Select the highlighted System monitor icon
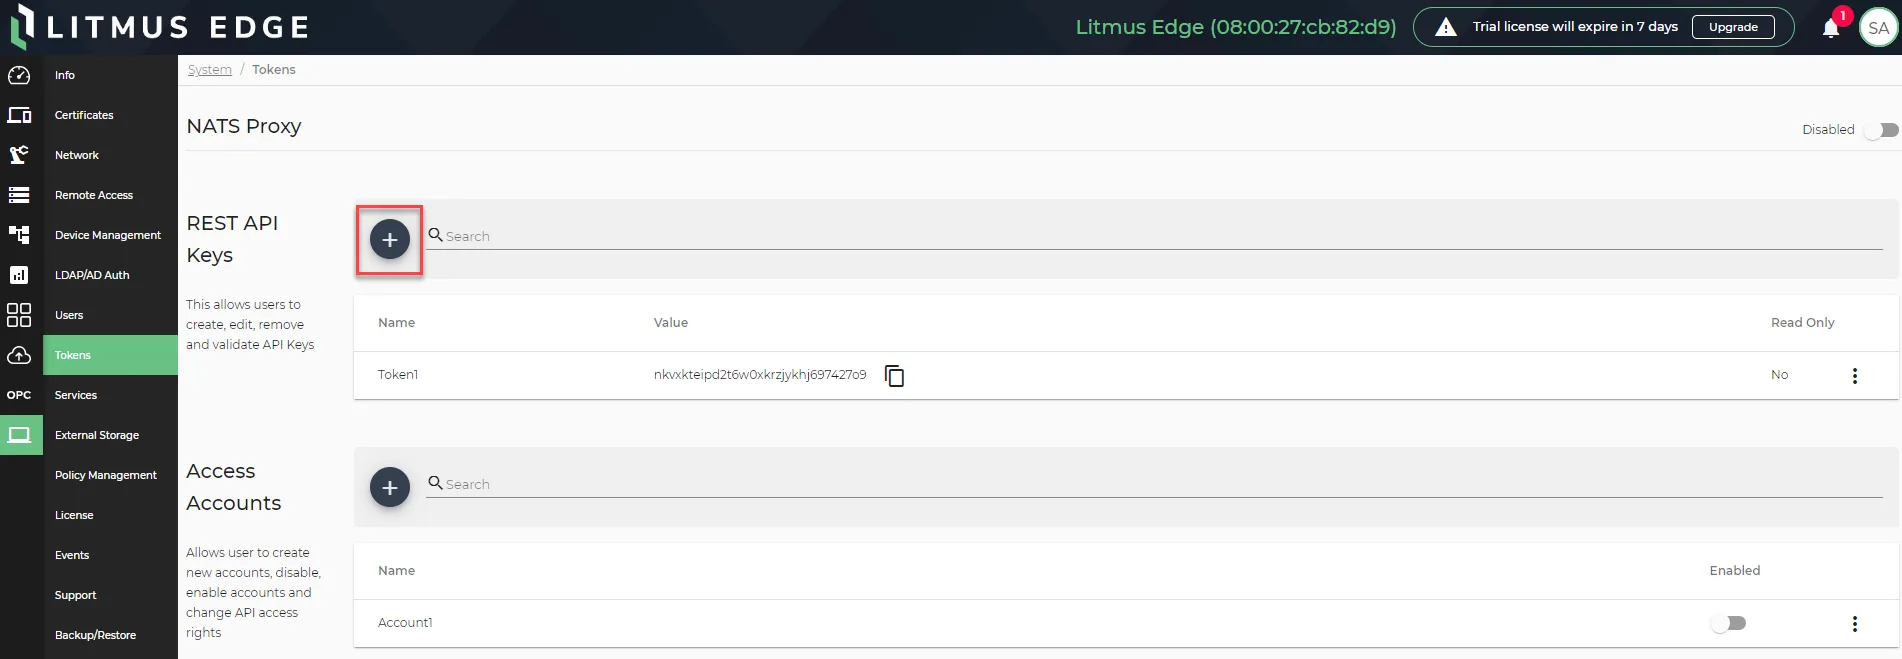 coord(20,435)
